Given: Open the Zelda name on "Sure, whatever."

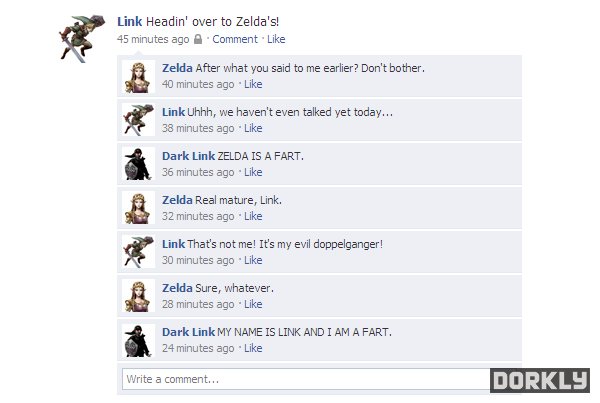Looking at the screenshot, I should pos(177,288).
